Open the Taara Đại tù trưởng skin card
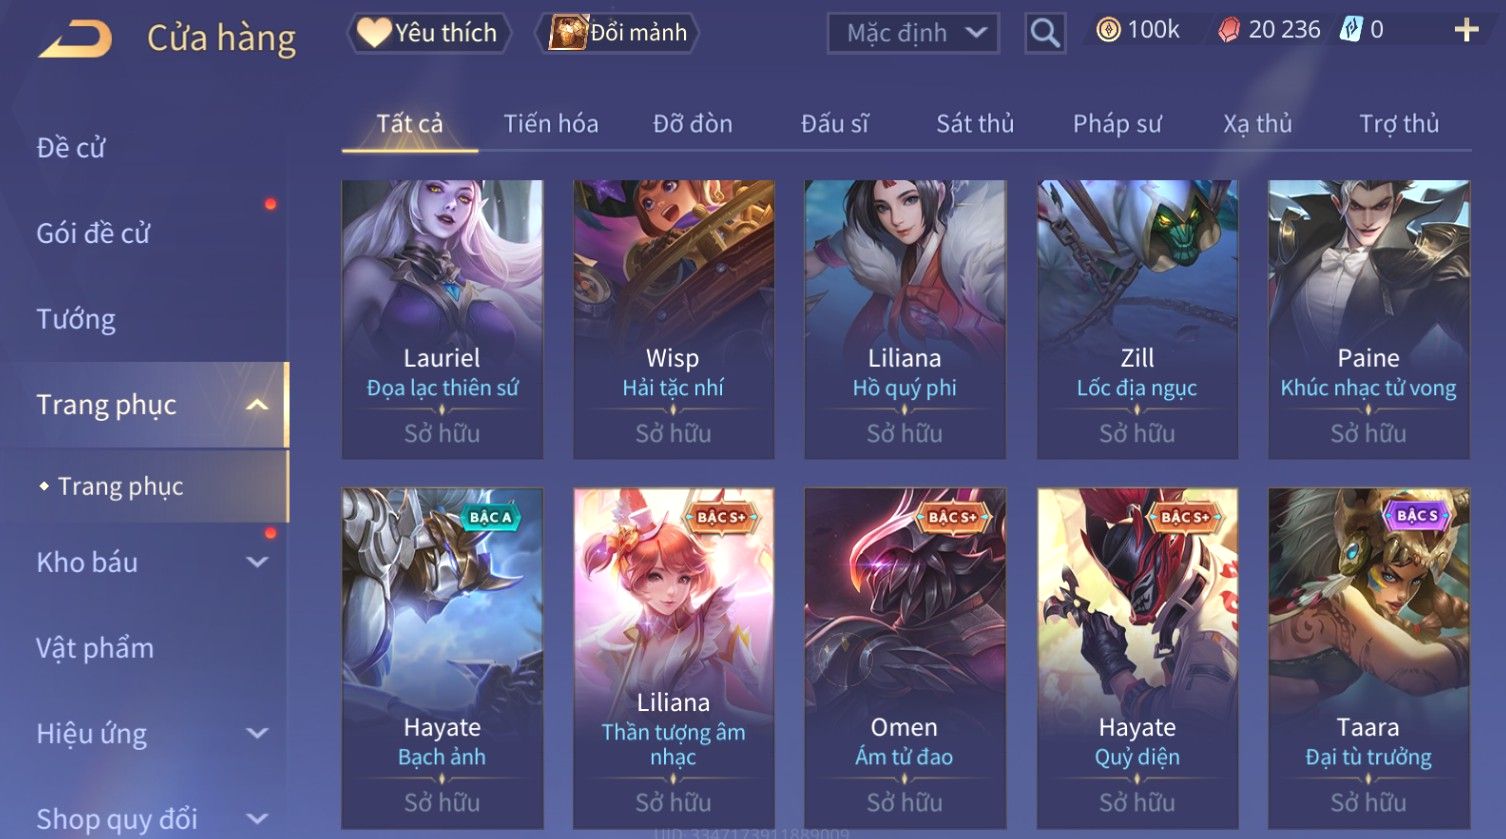 (x=1368, y=658)
